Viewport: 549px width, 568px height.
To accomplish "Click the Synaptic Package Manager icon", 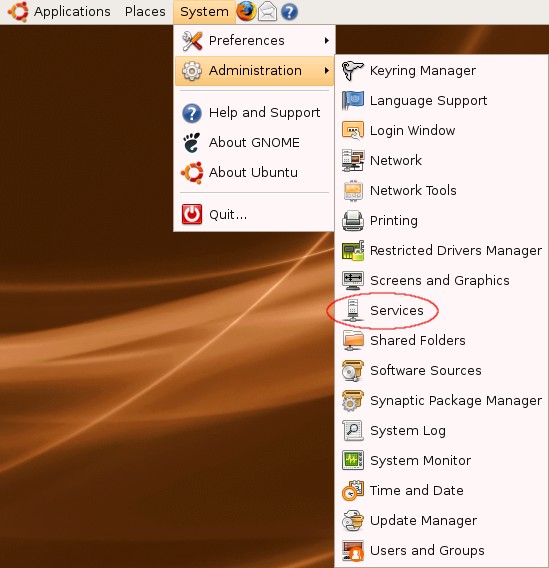I will (x=352, y=401).
